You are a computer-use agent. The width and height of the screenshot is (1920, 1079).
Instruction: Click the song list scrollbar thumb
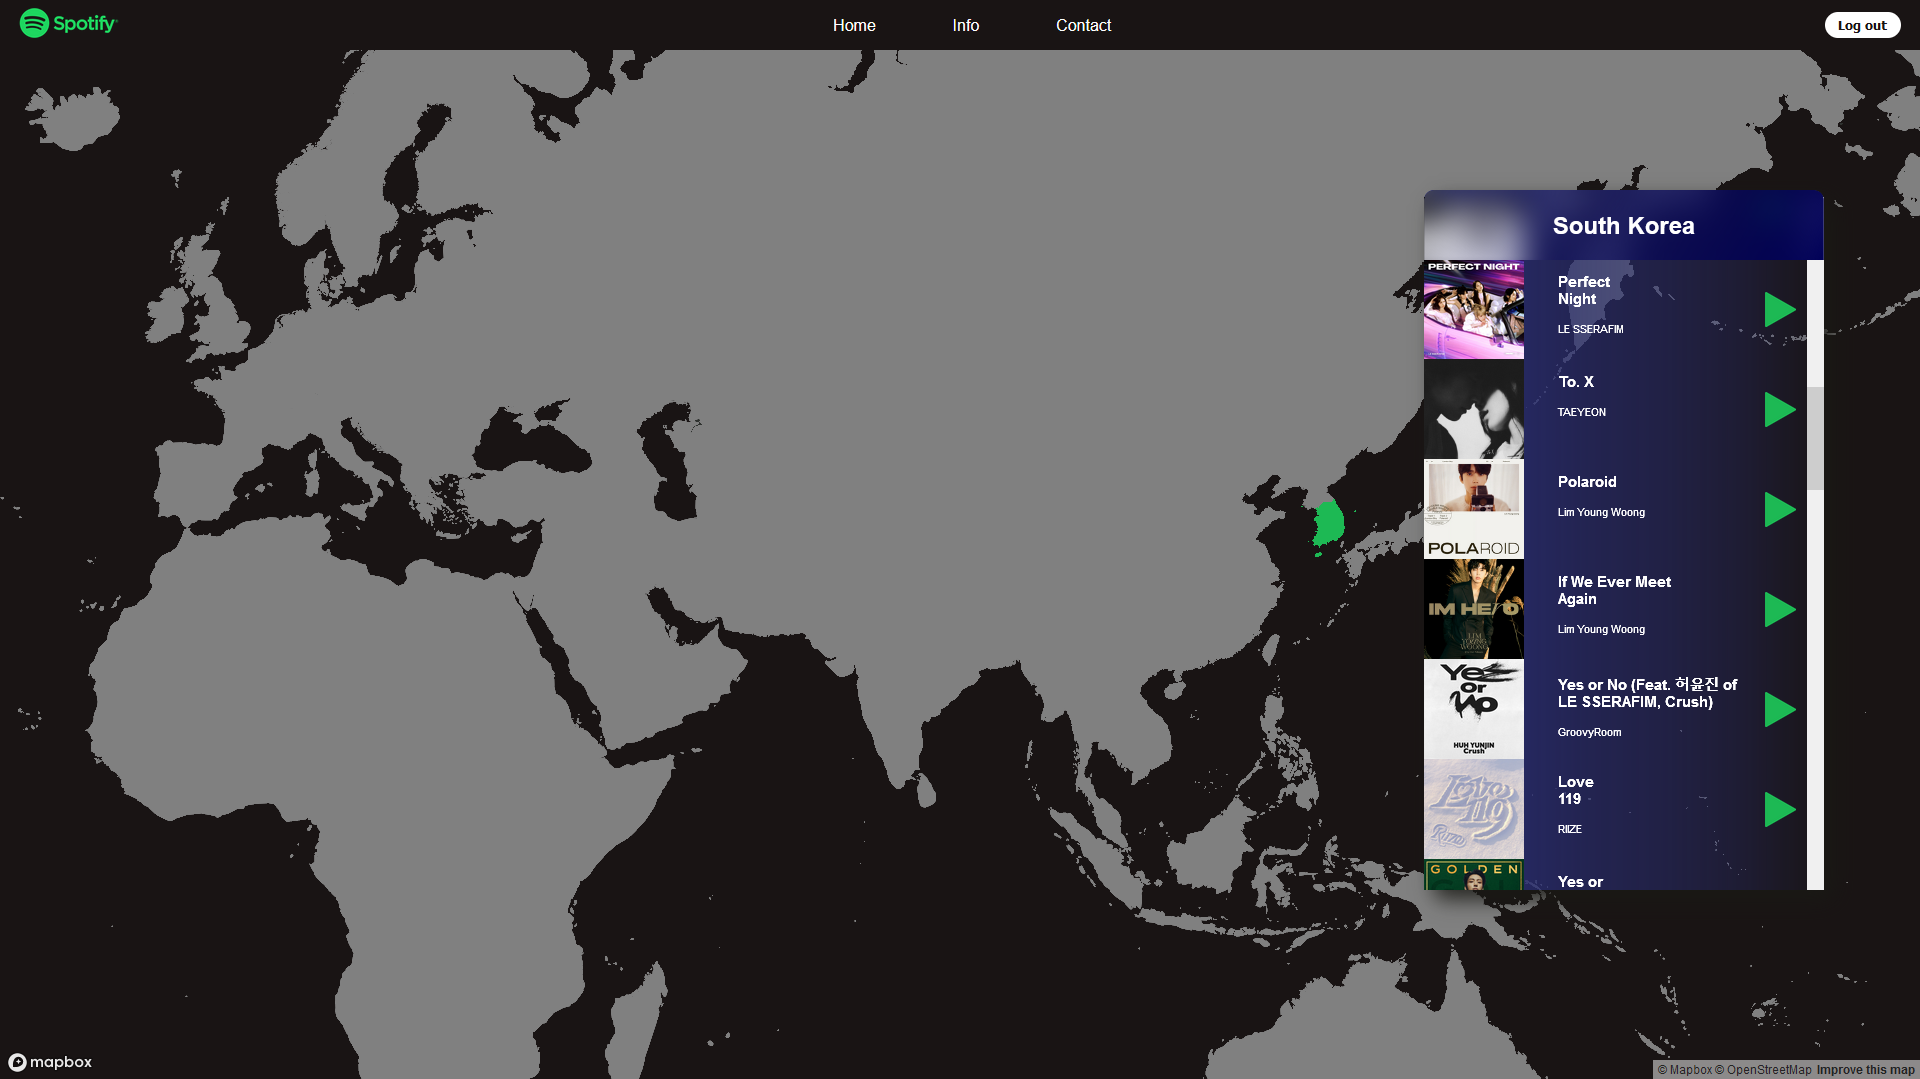tap(1814, 438)
